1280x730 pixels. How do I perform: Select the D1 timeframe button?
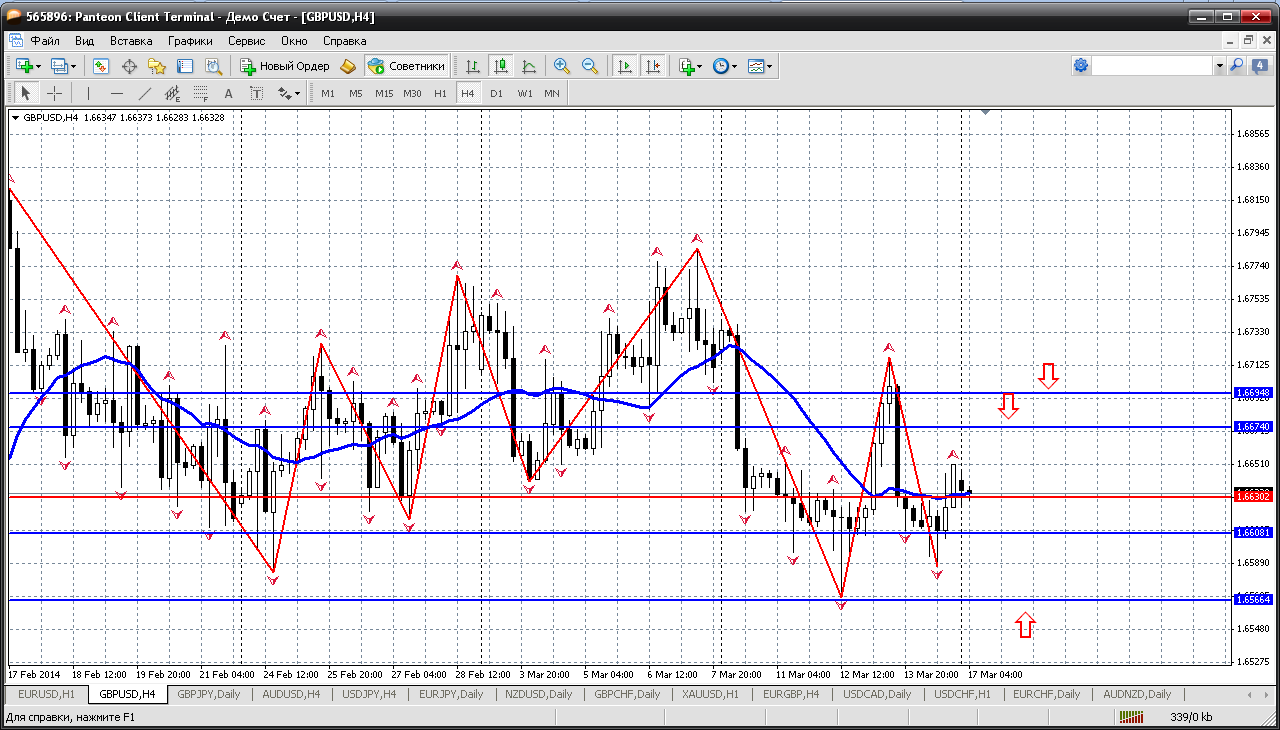pyautogui.click(x=496, y=93)
